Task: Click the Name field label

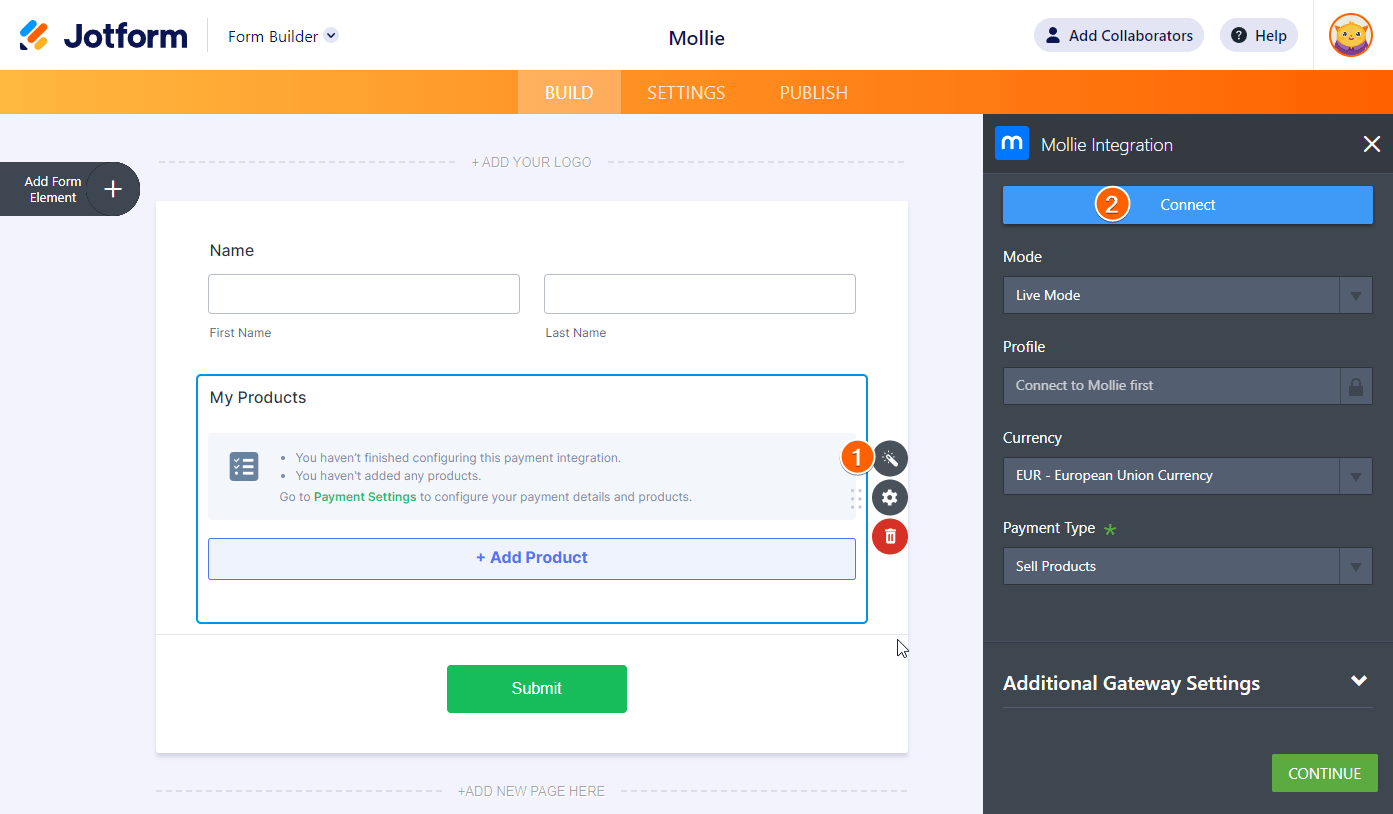Action: 232,250
